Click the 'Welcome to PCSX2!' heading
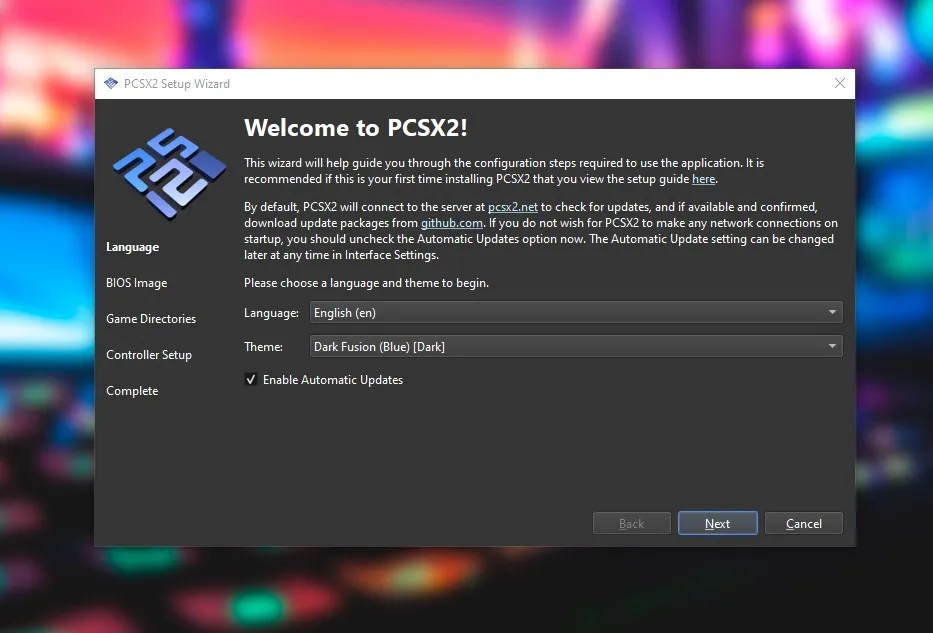This screenshot has width=933, height=633. click(x=356, y=128)
